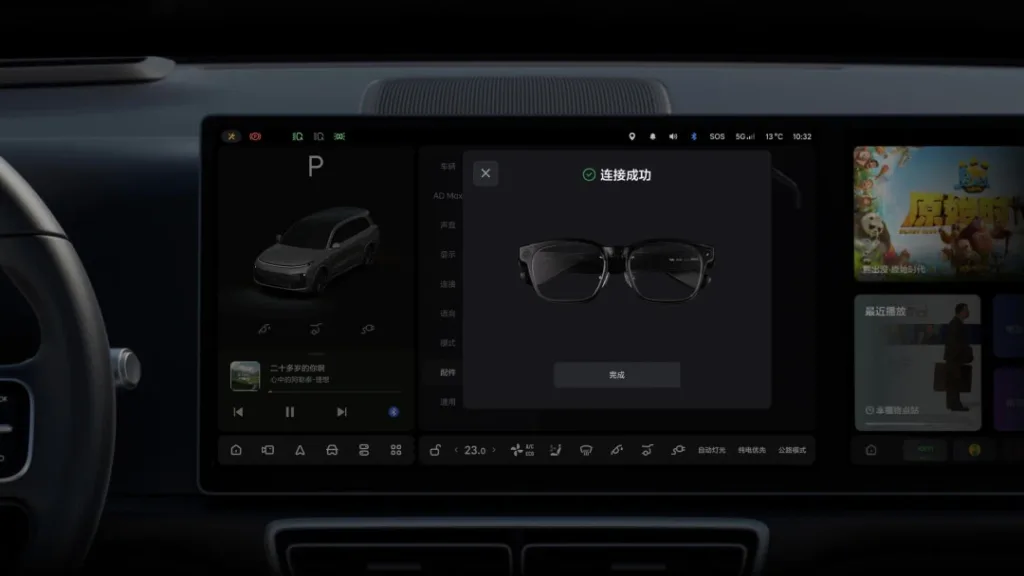Tap the right arrow to raise temperature
Viewport: 1024px width, 576px height.
click(x=496, y=450)
